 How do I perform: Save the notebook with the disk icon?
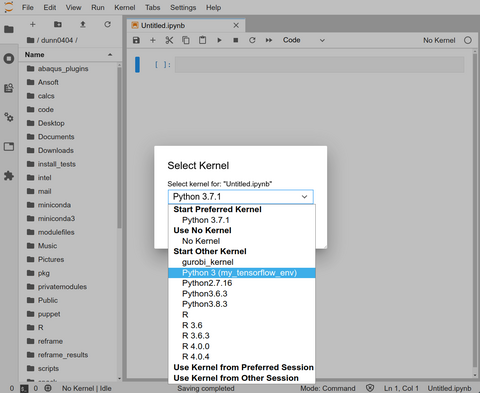pyautogui.click(x=136, y=40)
